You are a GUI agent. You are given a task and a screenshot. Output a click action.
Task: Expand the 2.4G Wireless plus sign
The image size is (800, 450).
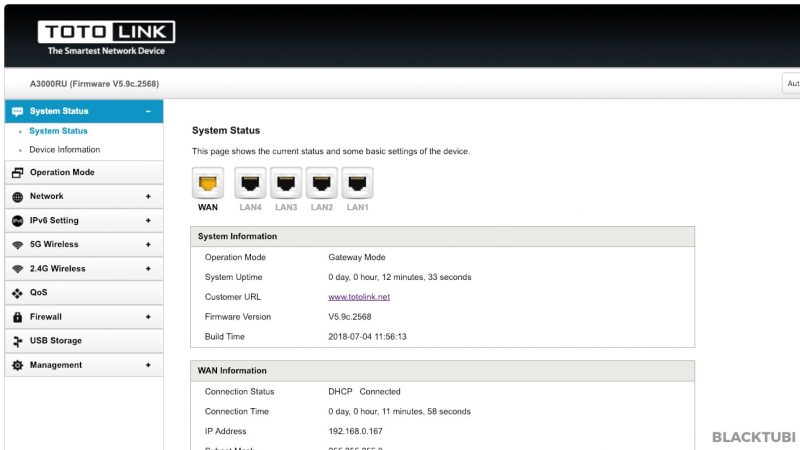click(148, 268)
